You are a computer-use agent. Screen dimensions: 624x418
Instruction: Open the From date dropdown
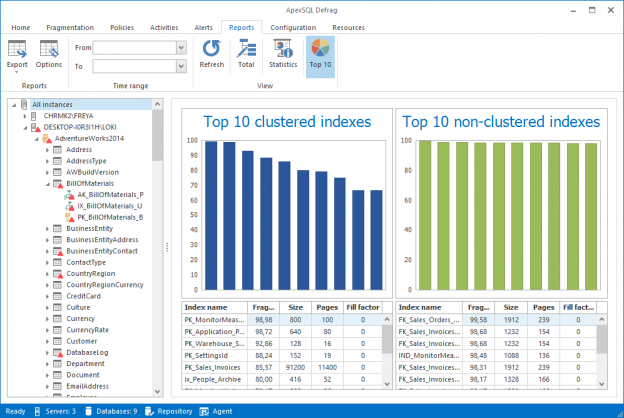(x=181, y=47)
